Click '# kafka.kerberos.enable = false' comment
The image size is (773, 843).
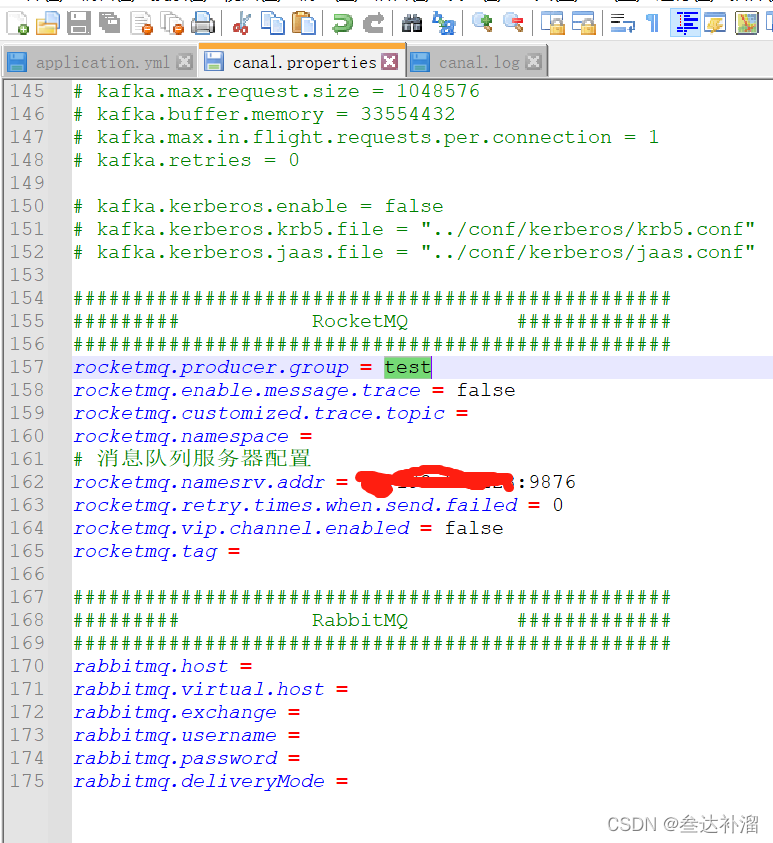coord(259,206)
